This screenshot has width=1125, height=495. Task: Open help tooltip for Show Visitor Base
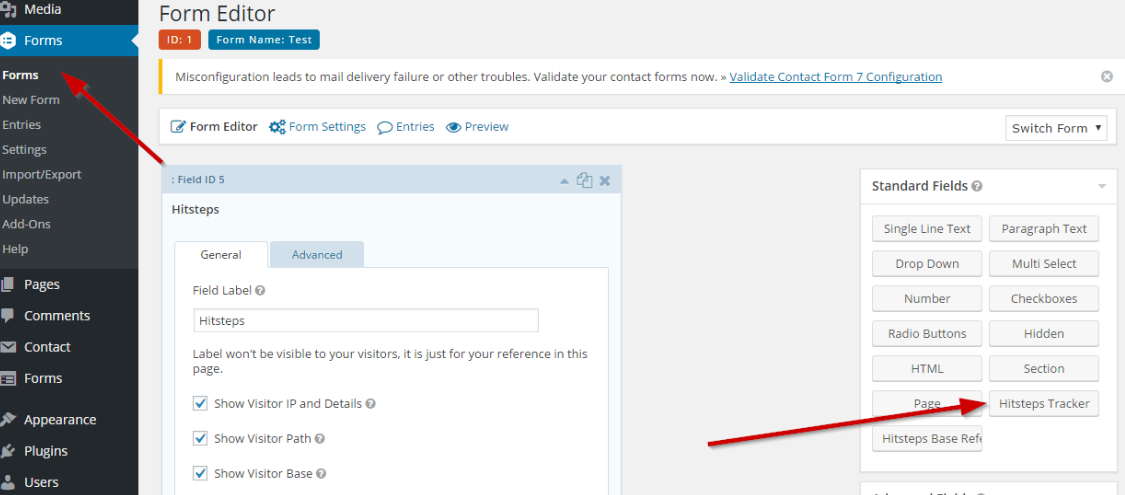pos(321,473)
